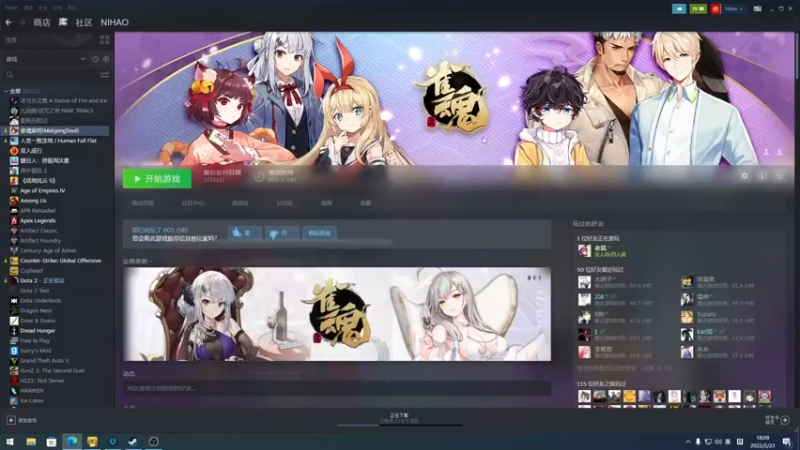Viewport: 800px width, 450px height.
Task: Open the Nihao account dropdown
Action: (x=734, y=9)
